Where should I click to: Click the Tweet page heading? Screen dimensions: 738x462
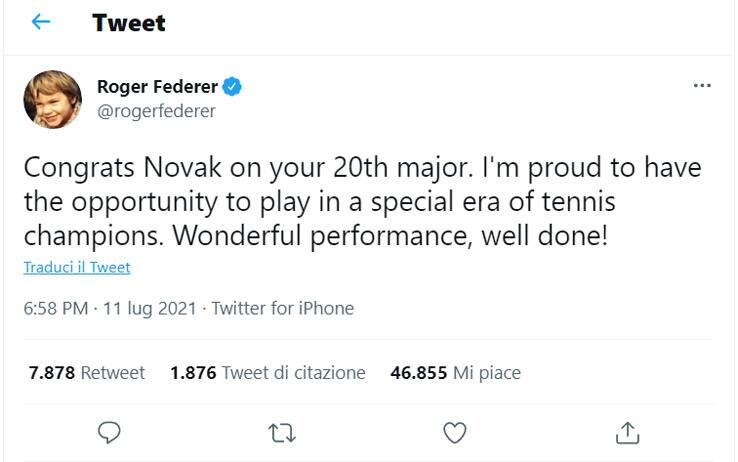click(129, 22)
